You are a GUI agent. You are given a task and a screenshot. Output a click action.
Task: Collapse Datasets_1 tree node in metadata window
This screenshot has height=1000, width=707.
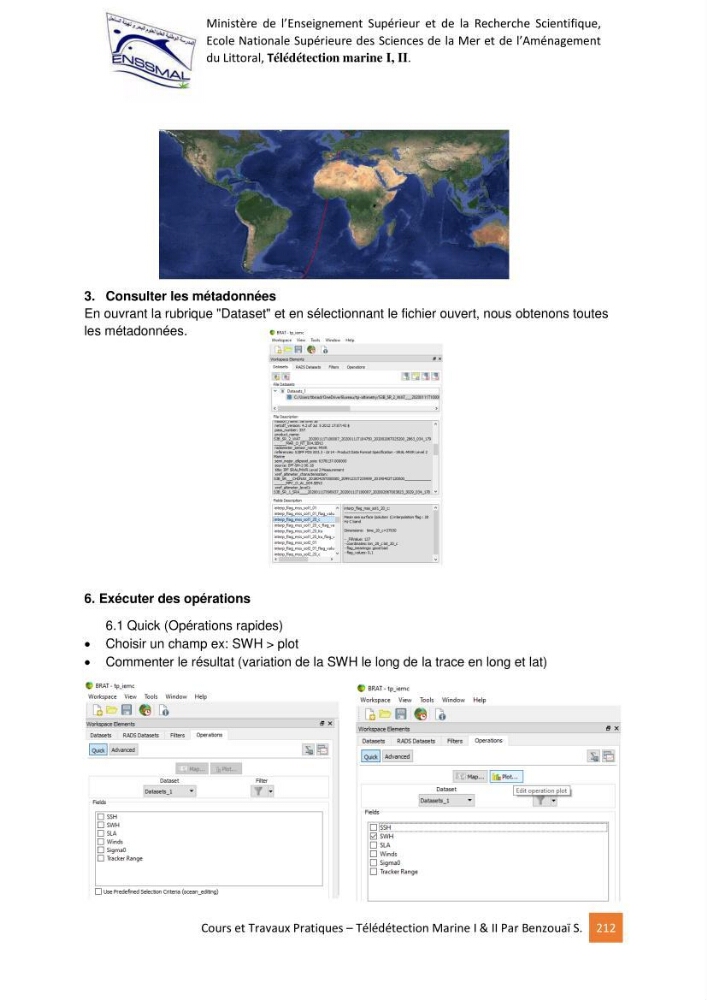point(275,391)
